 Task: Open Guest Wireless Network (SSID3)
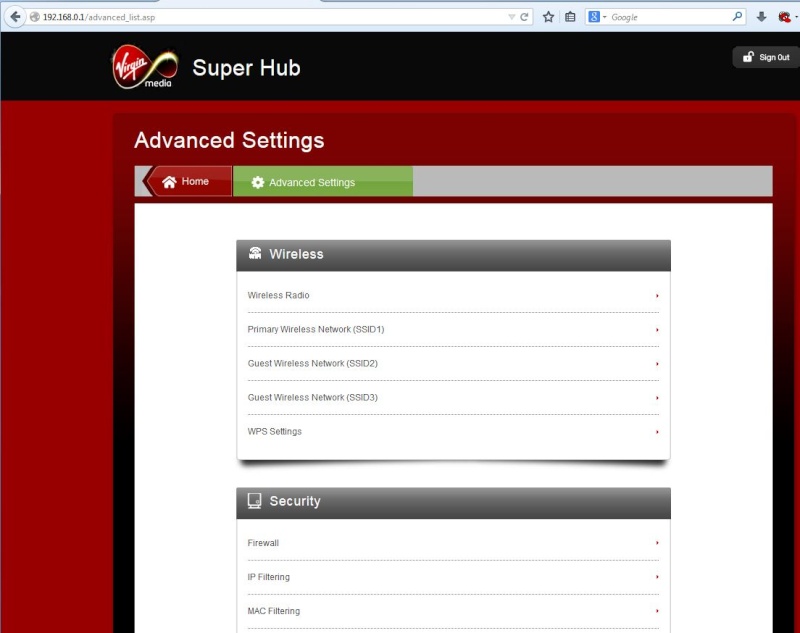[453, 397]
